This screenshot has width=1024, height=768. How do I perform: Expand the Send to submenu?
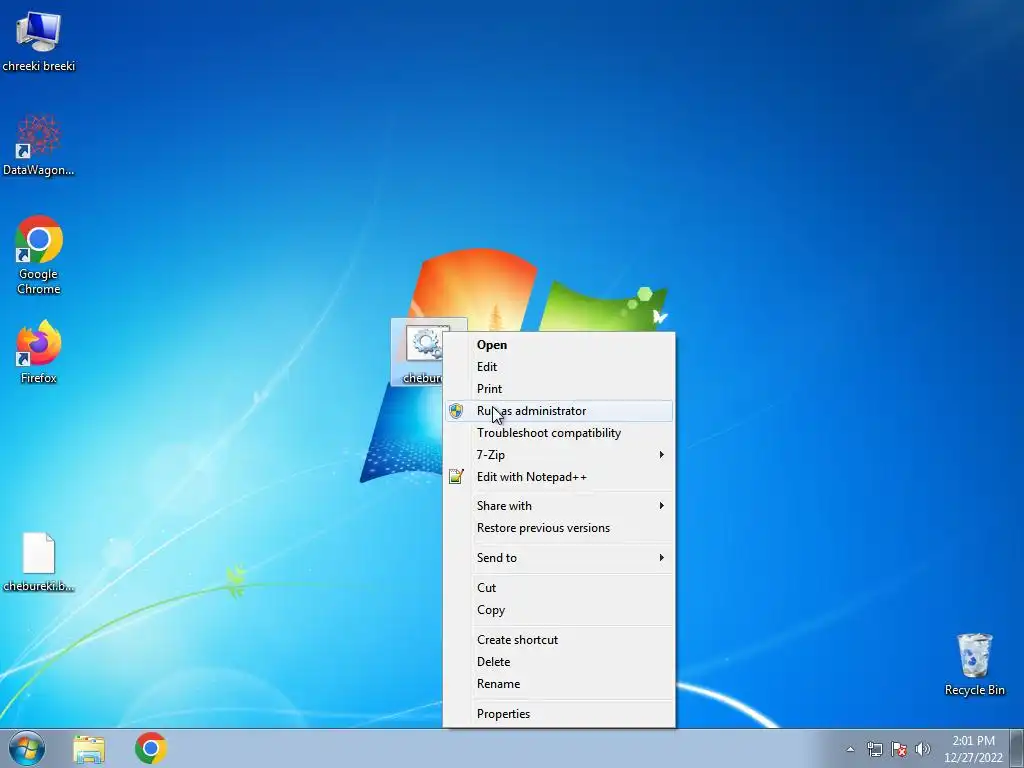[x=559, y=558]
